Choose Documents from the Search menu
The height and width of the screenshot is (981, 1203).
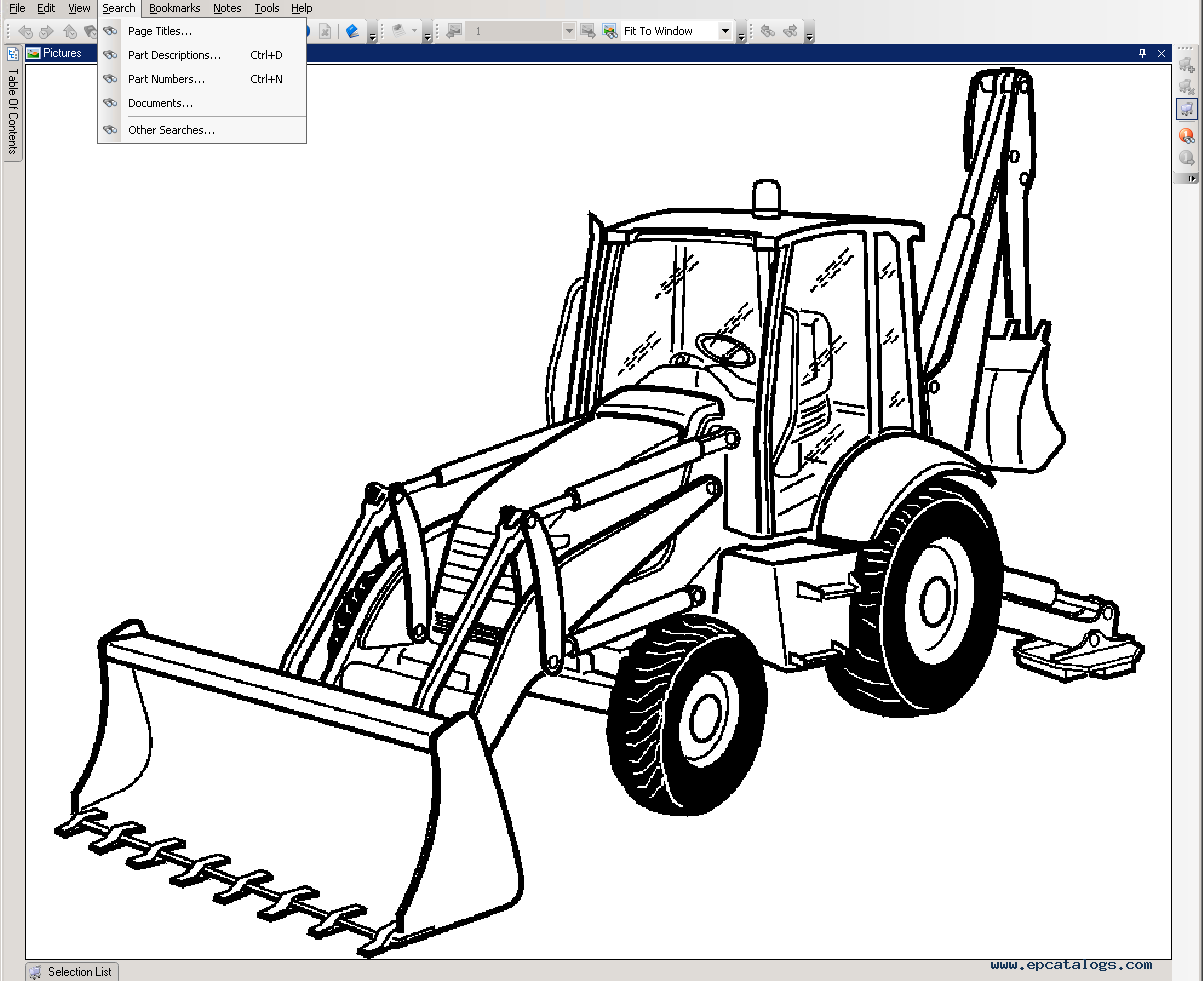pos(202,103)
